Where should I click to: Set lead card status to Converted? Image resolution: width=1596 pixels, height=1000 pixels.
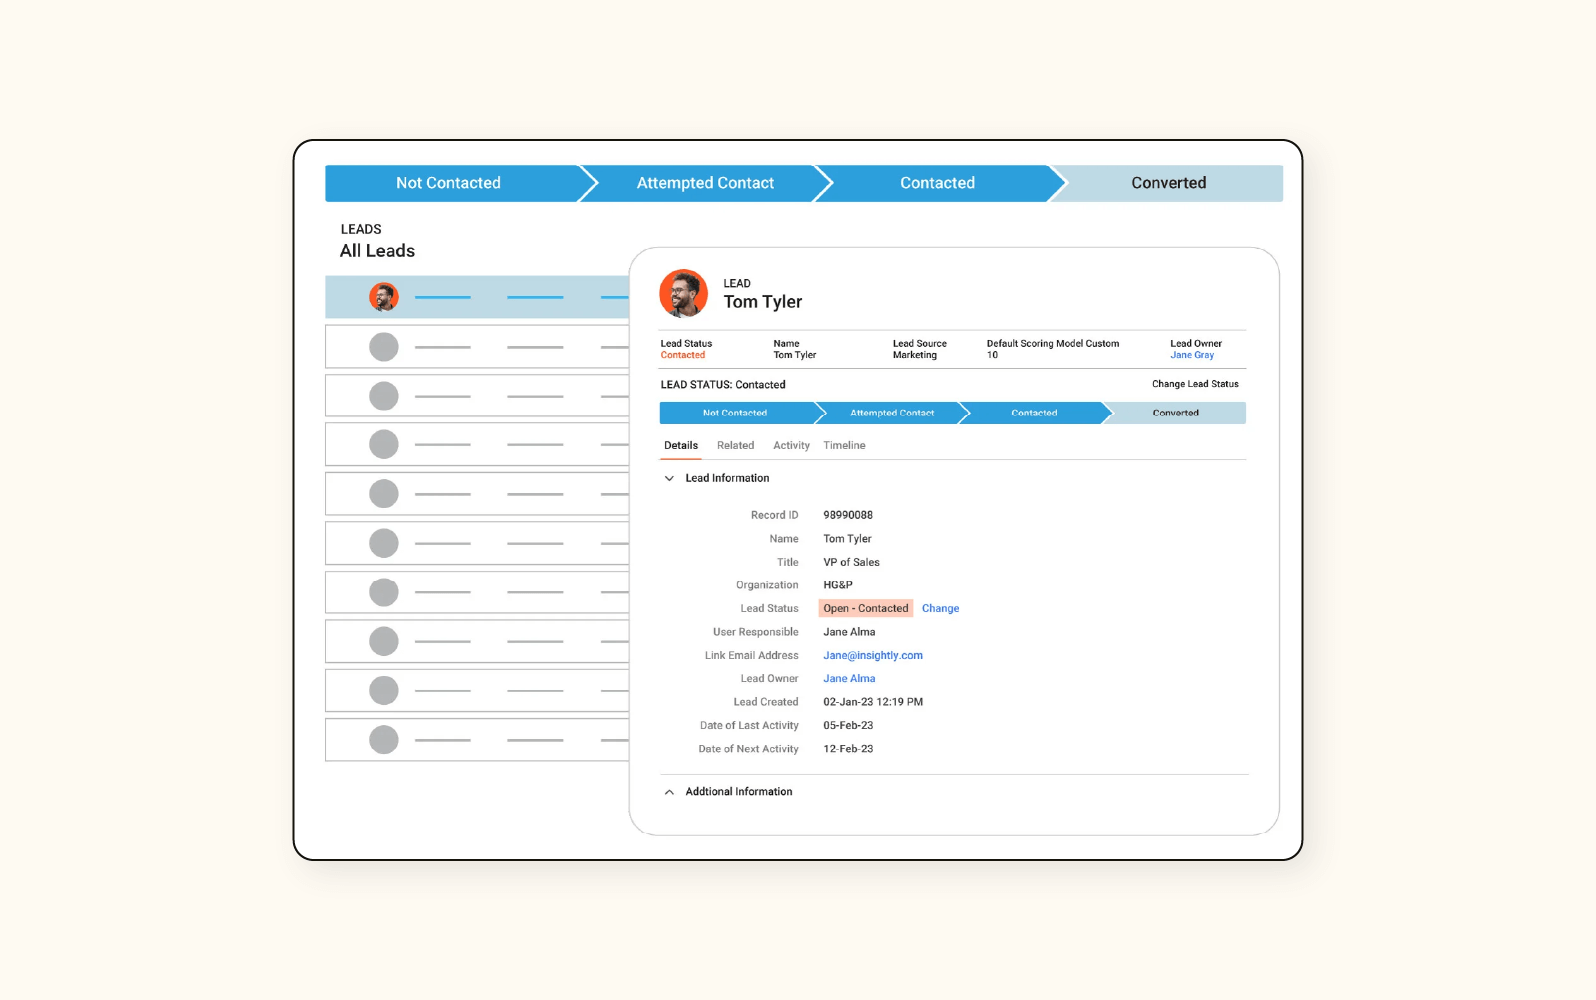1175,413
